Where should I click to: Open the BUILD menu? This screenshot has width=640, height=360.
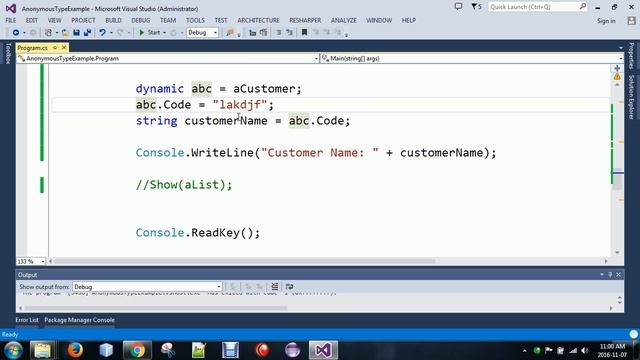click(113, 20)
